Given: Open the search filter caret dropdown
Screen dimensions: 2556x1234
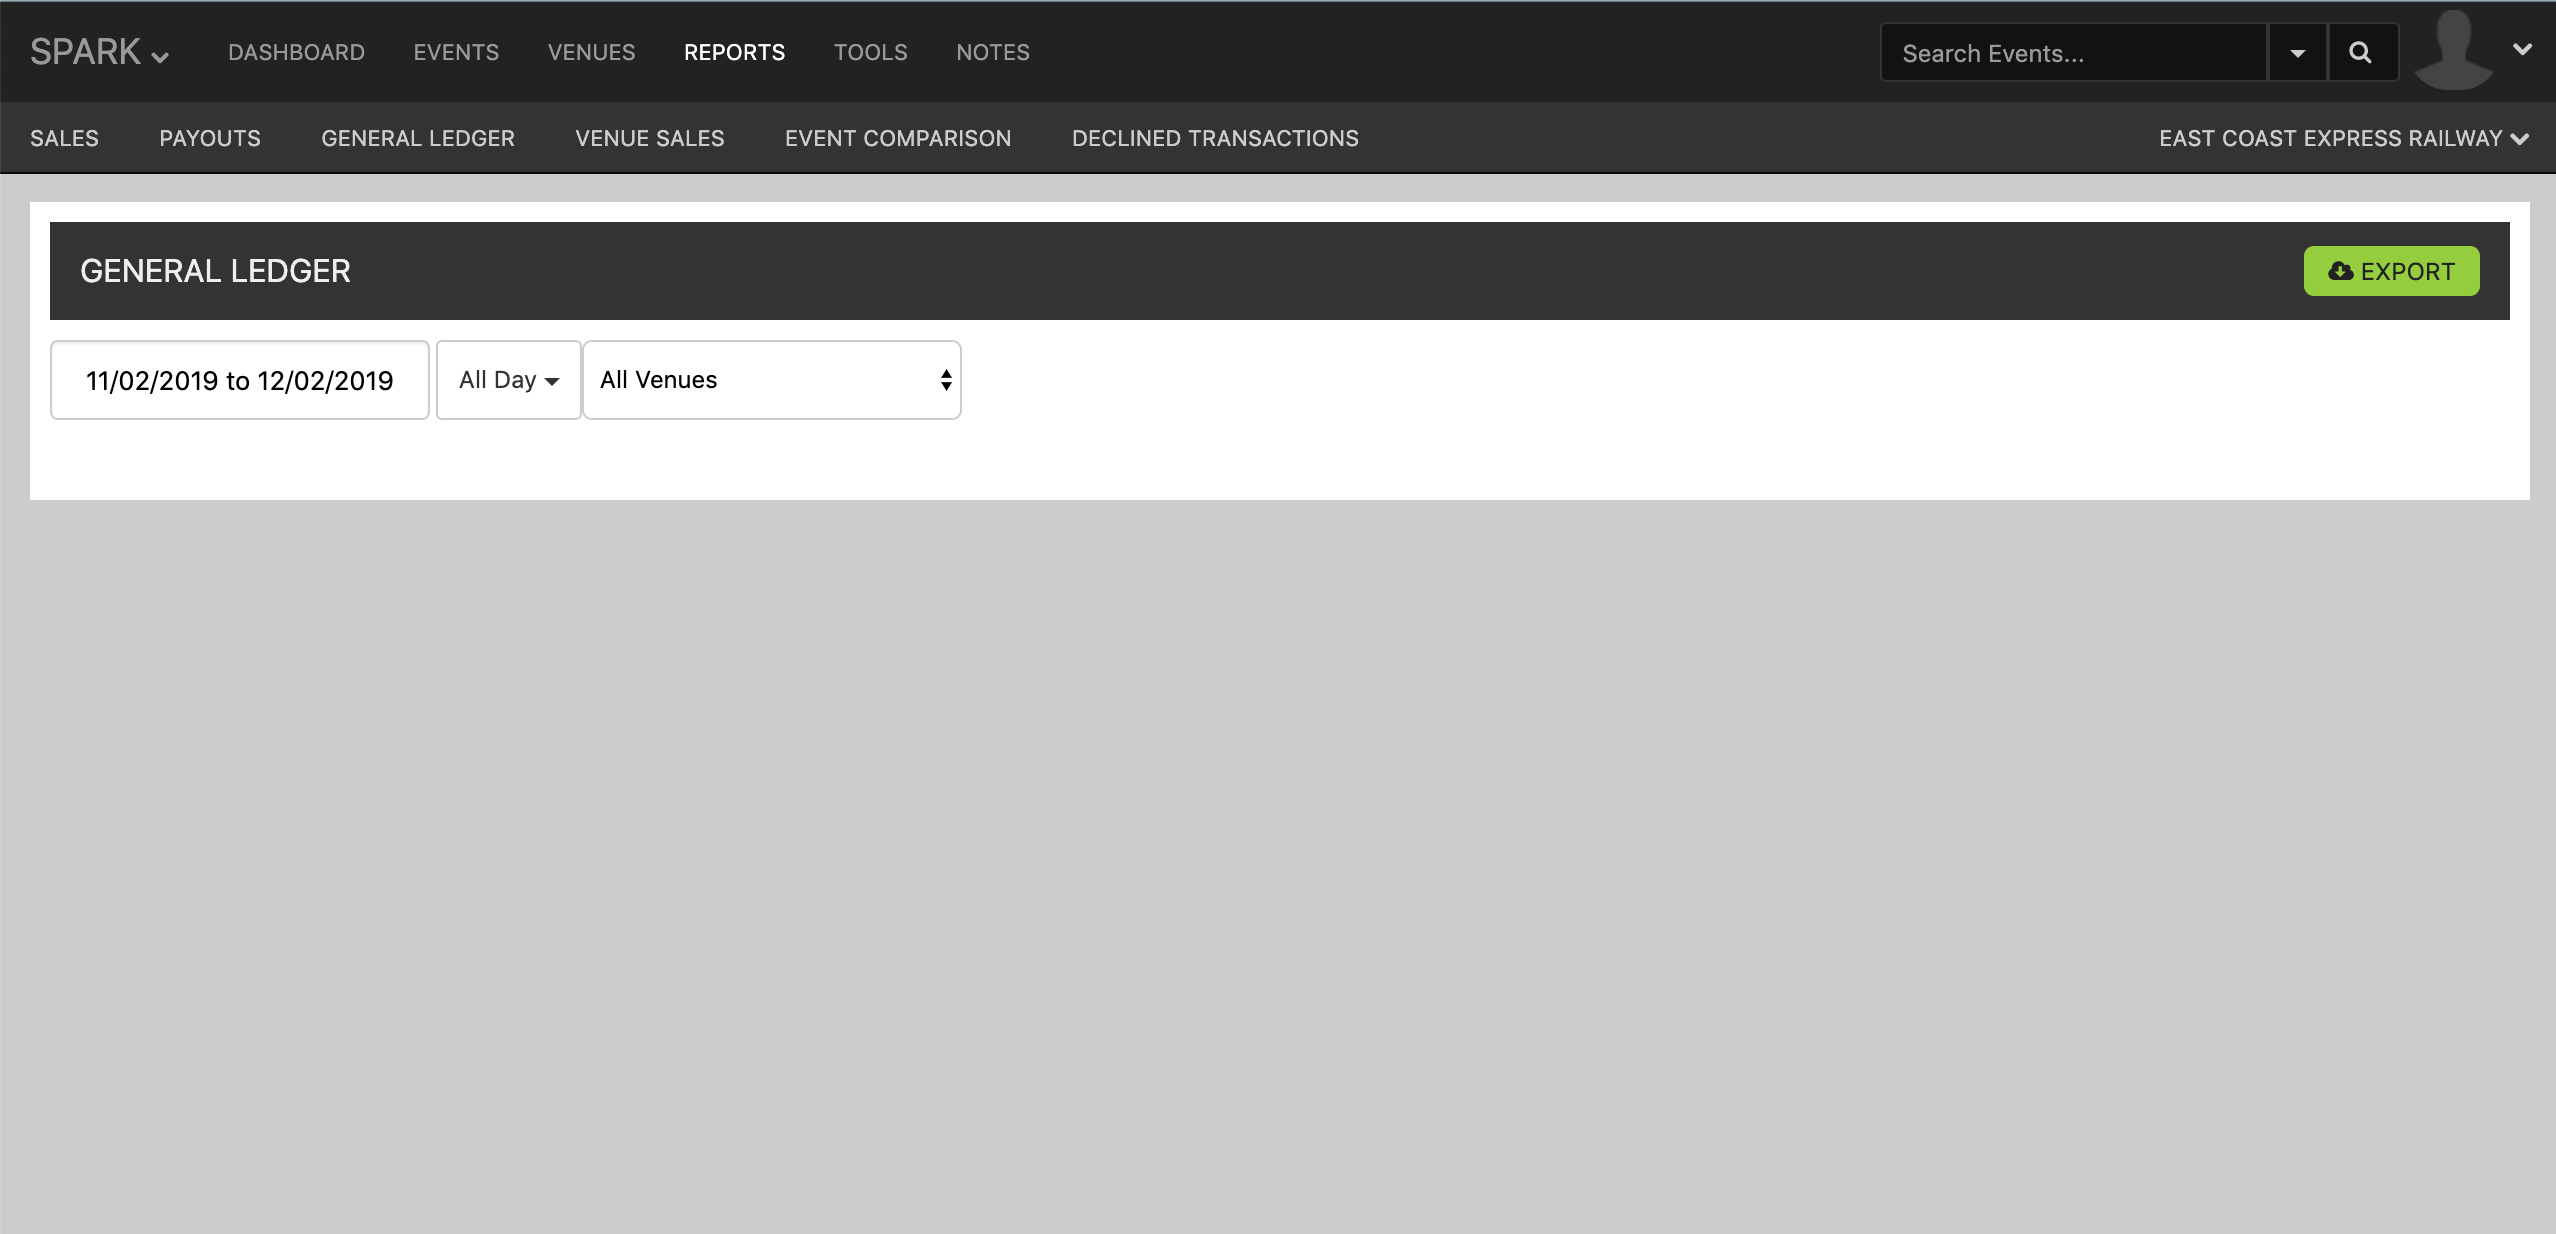Looking at the screenshot, I should tap(2297, 53).
